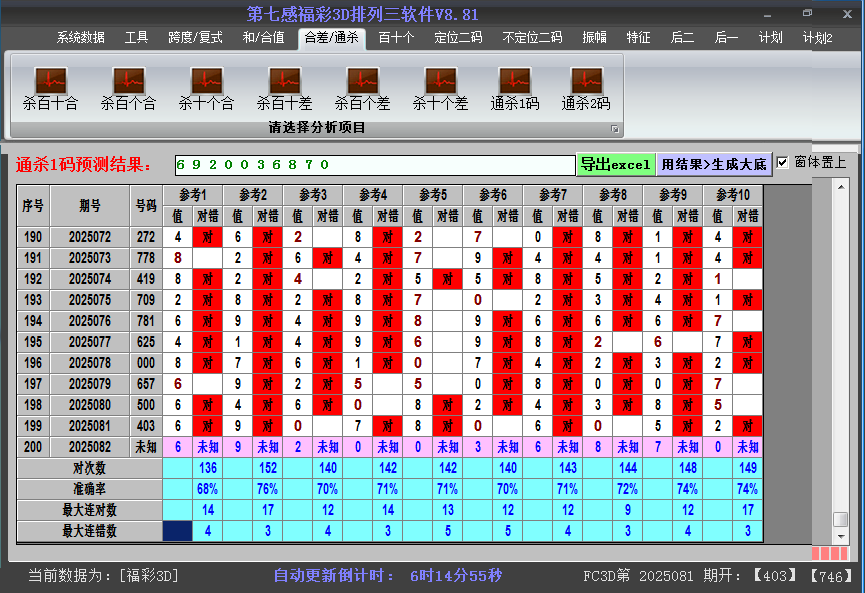Click the 期号 column header
Image resolution: width=865 pixels, height=593 pixels.
[x=90, y=206]
